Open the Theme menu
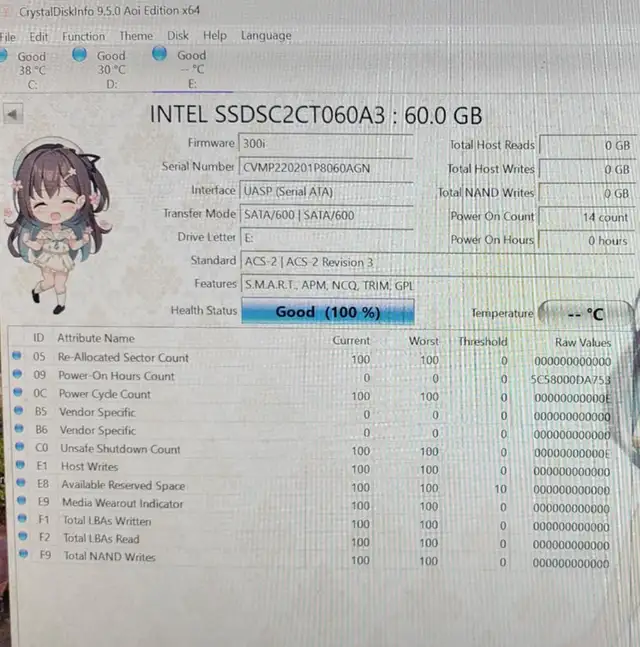The image size is (640, 647). pos(136,36)
